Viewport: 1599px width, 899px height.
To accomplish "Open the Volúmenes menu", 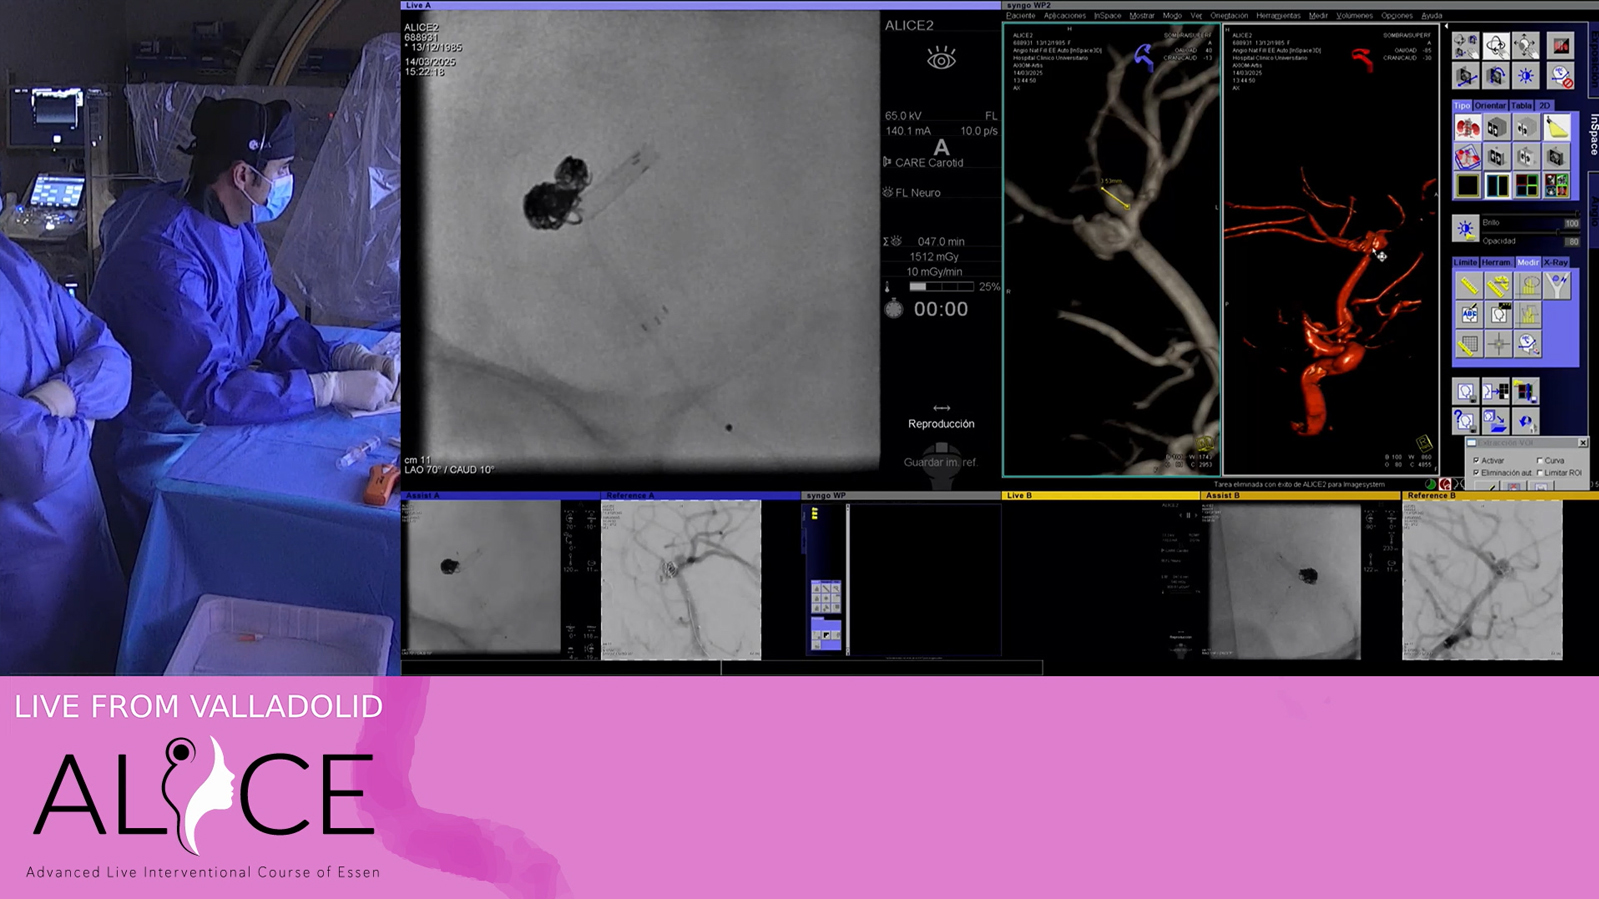I will (x=1354, y=16).
